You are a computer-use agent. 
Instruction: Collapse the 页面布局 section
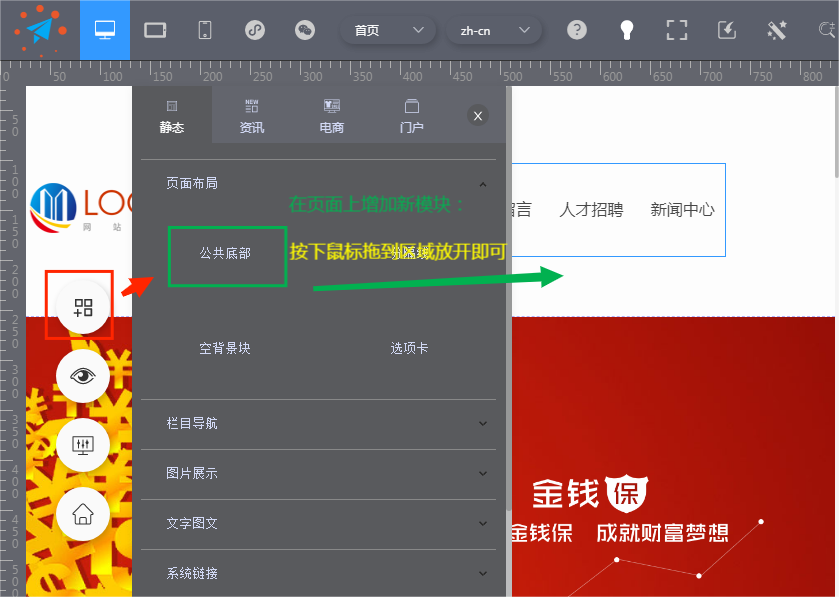coord(483,184)
